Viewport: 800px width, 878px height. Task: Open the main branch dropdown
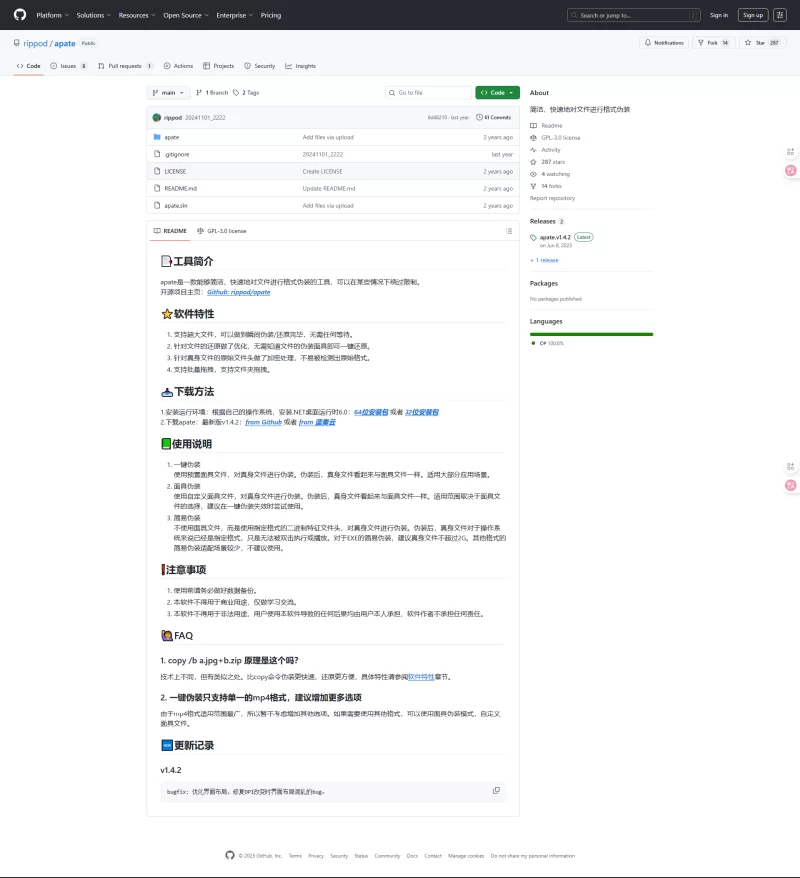(x=168, y=92)
